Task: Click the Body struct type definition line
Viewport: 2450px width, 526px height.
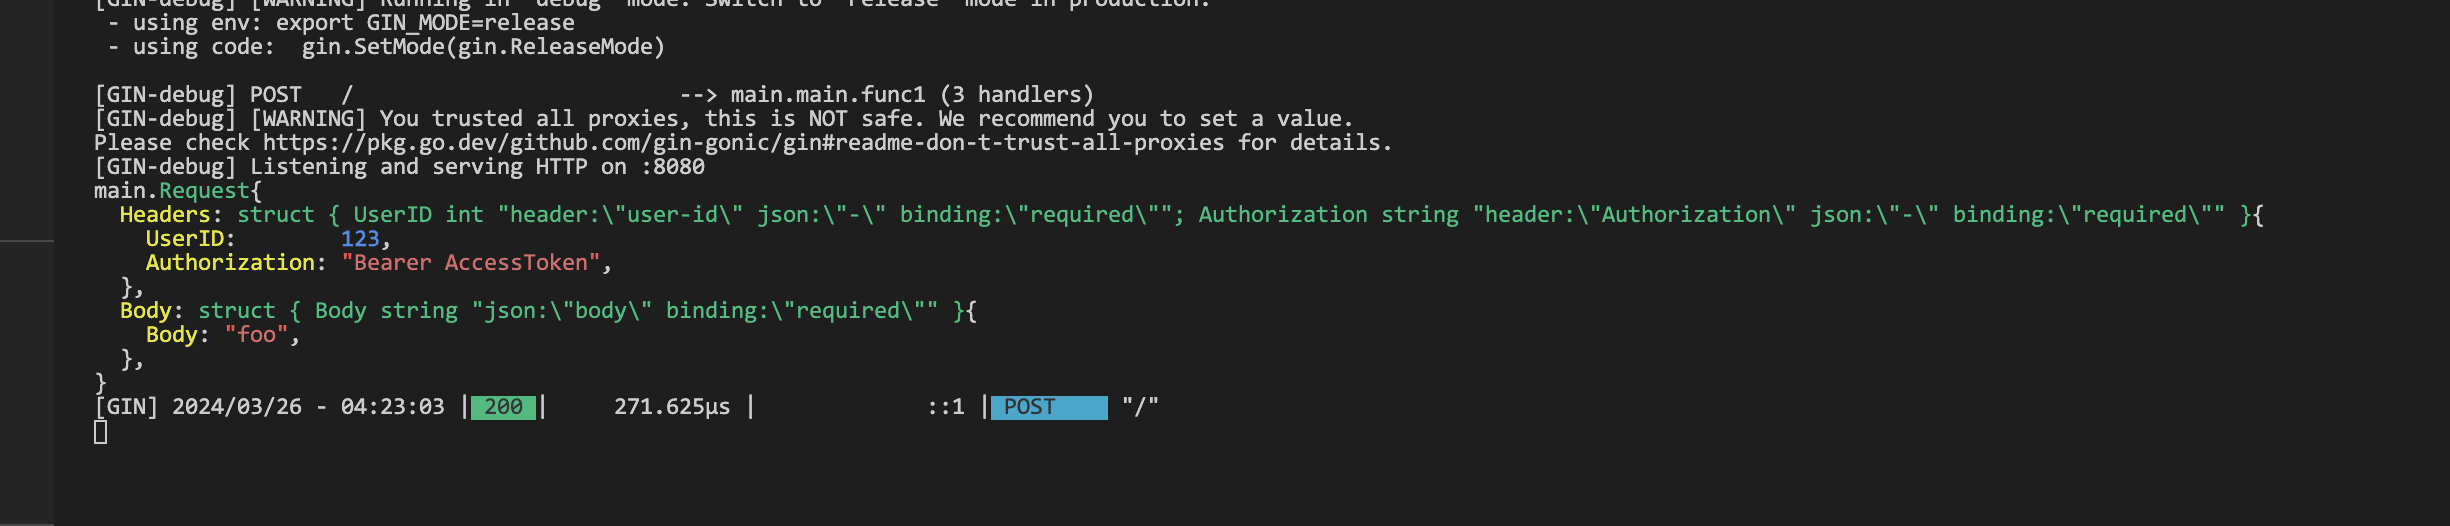Action: pos(548,311)
